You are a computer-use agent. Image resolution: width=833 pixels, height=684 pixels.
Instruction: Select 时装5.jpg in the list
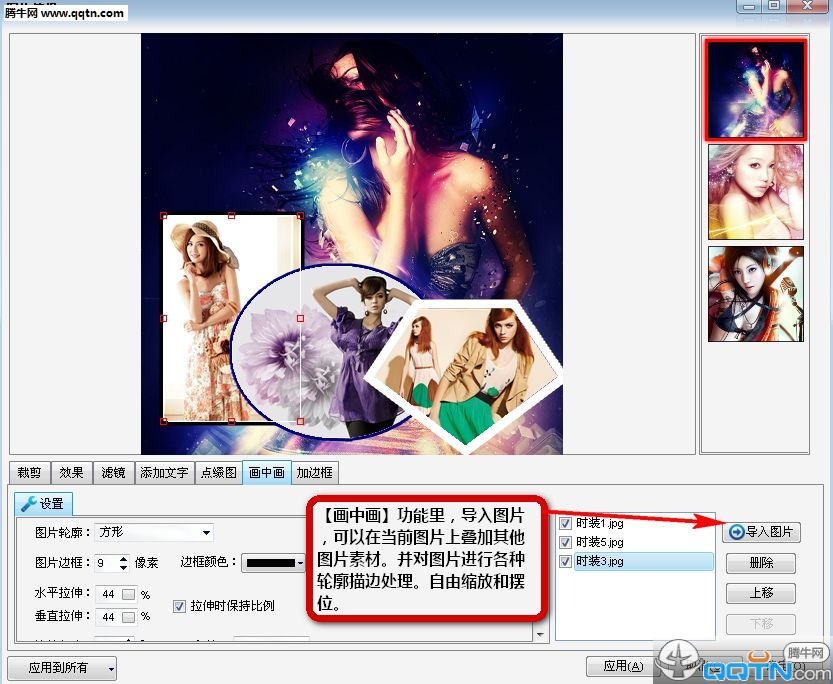(600, 542)
